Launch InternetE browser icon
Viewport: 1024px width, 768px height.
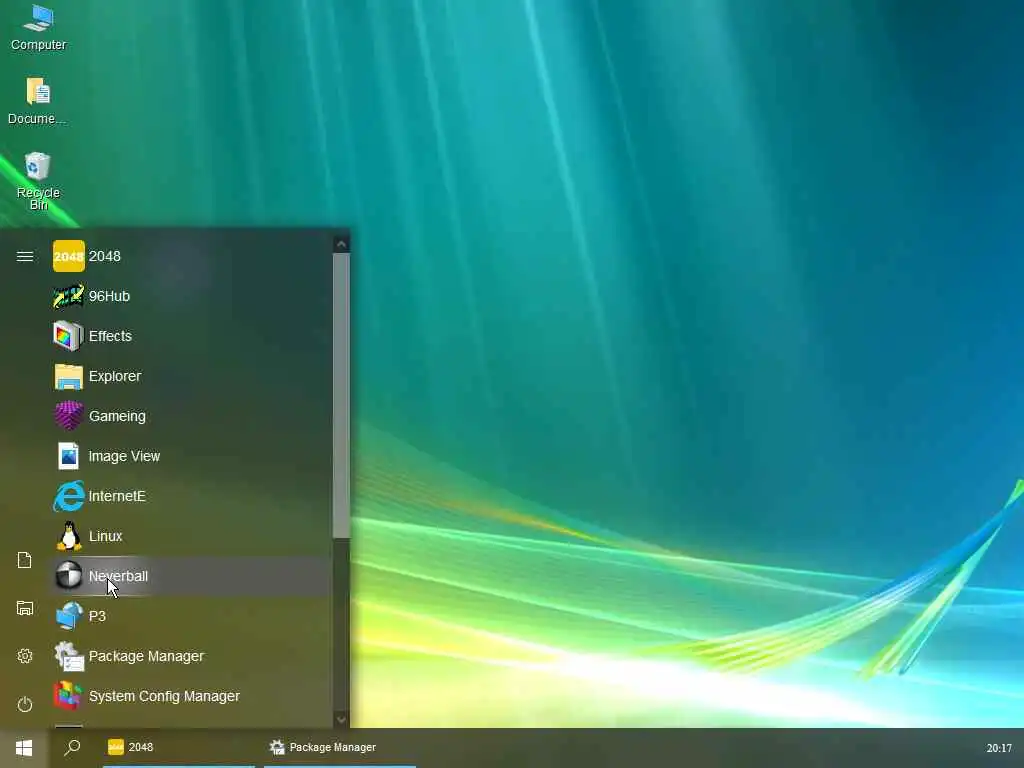[x=69, y=496]
